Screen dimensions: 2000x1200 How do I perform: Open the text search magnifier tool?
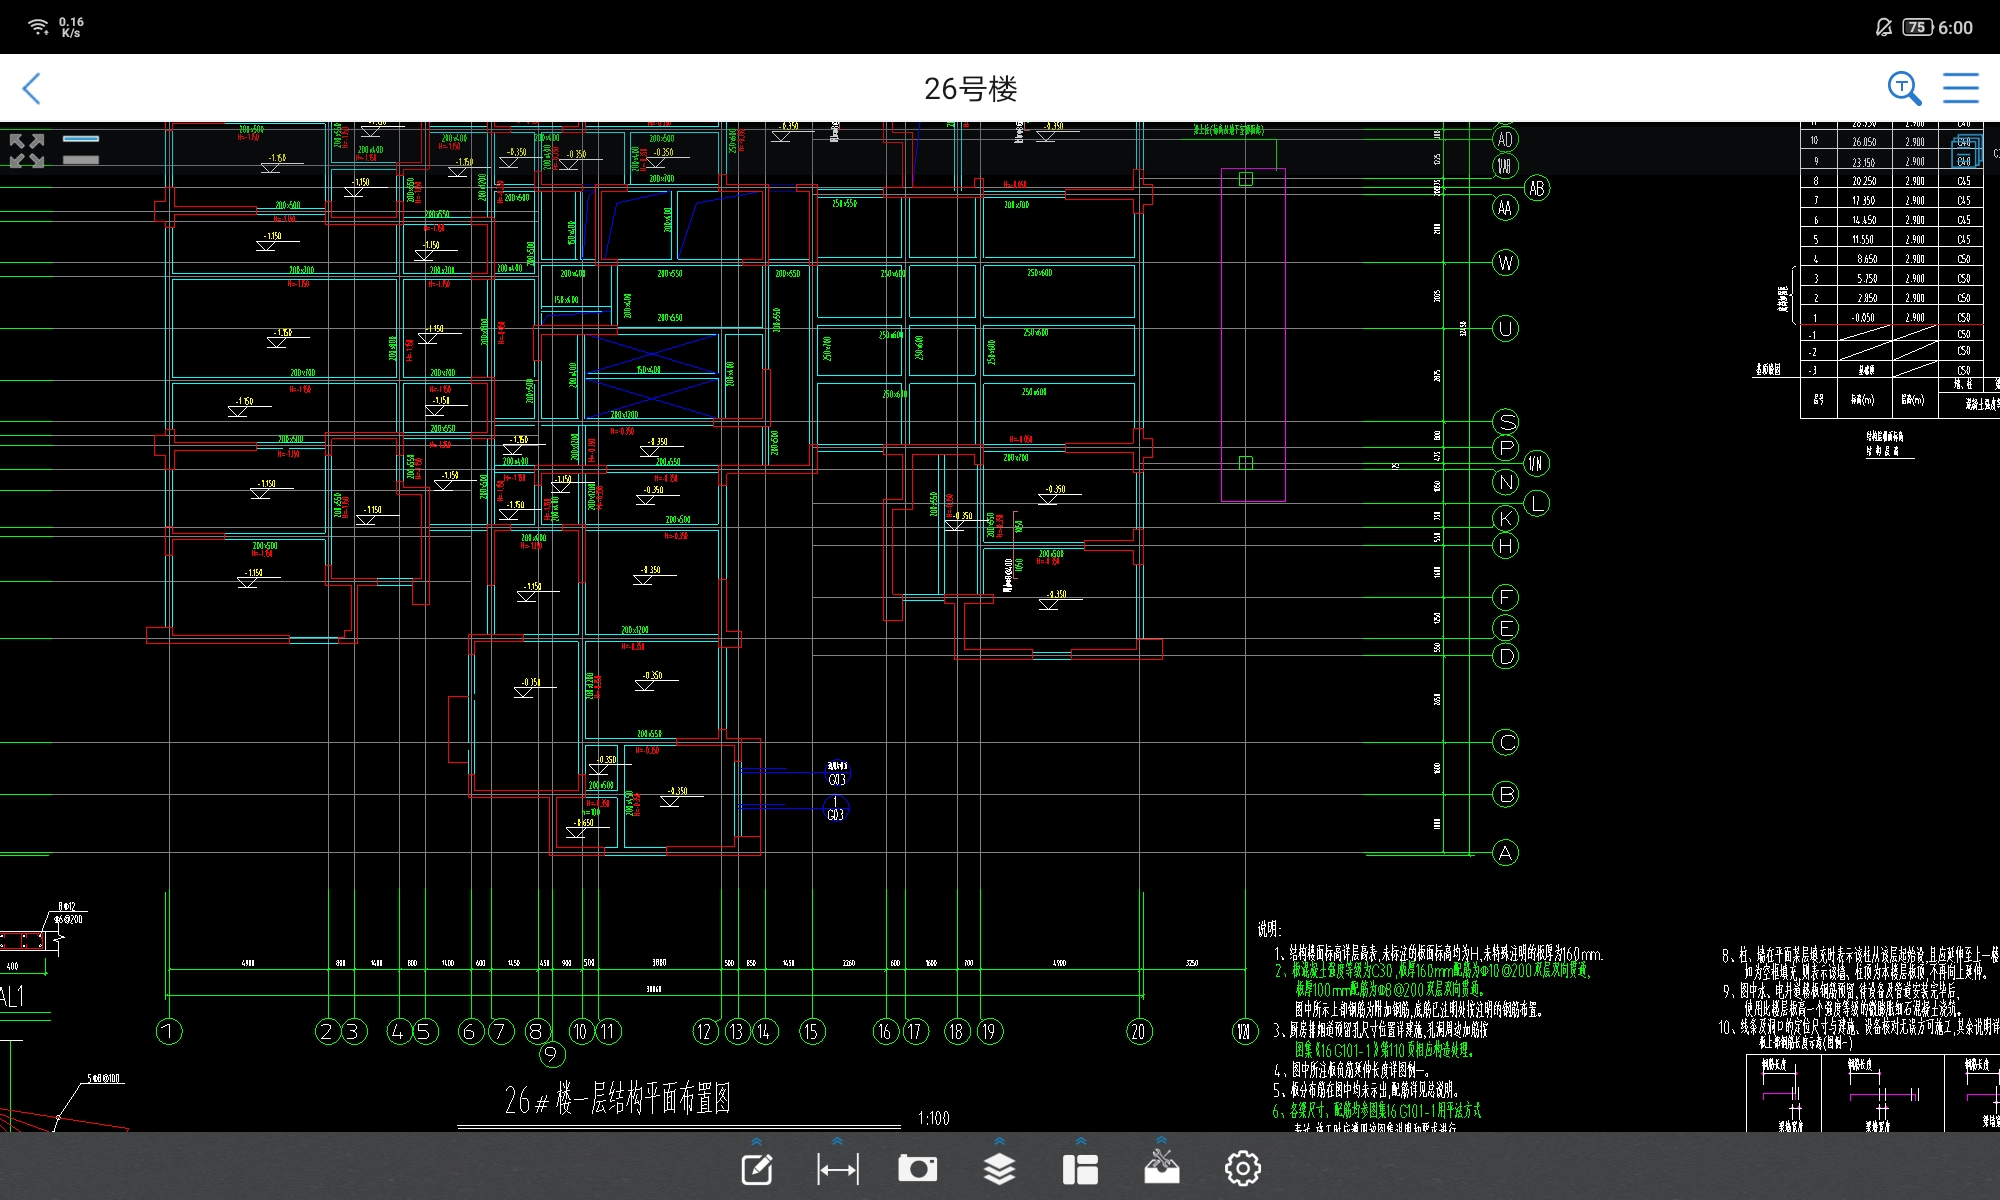1904,88
